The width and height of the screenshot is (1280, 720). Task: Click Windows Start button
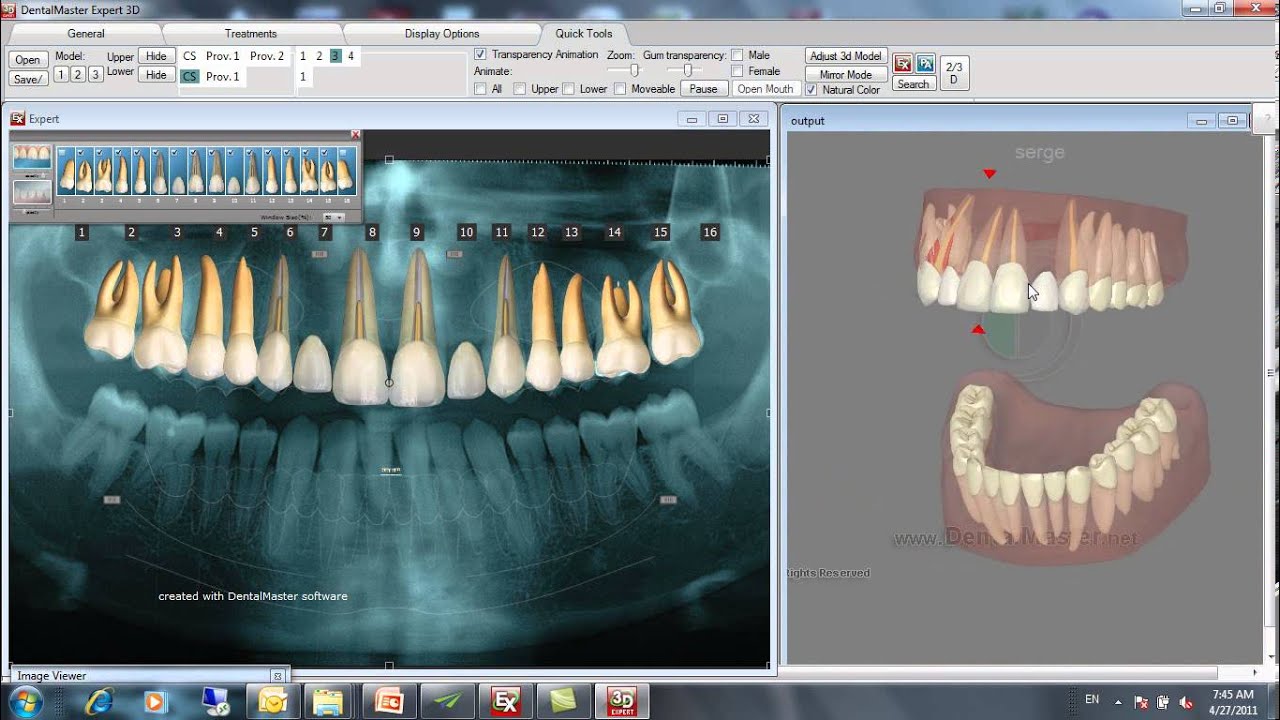coord(26,700)
